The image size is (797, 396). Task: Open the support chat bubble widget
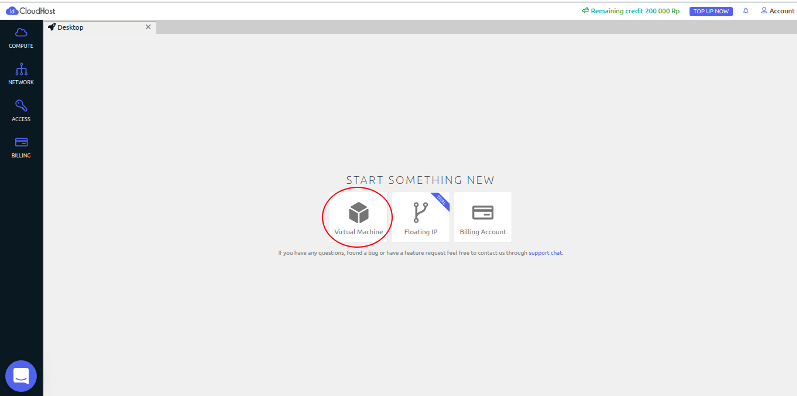(x=21, y=376)
